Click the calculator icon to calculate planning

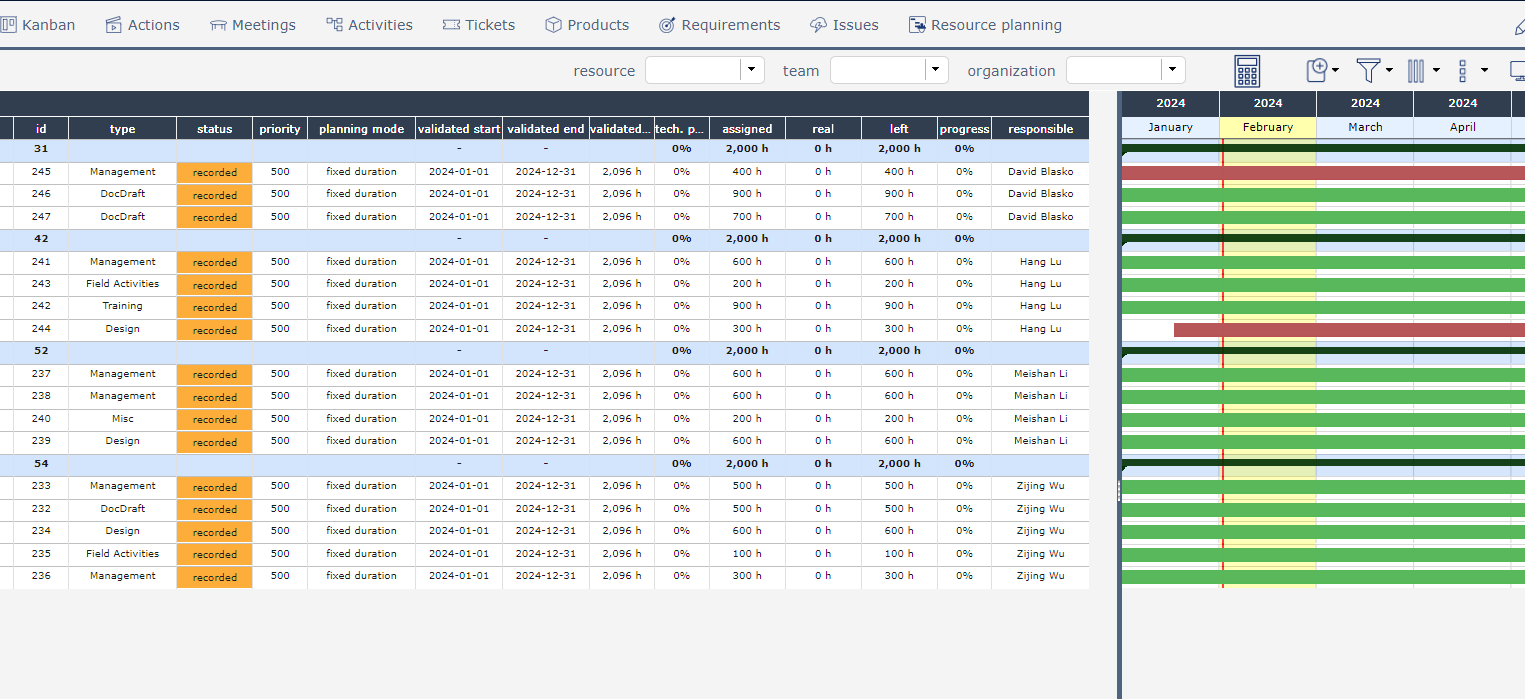pyautogui.click(x=1247, y=71)
